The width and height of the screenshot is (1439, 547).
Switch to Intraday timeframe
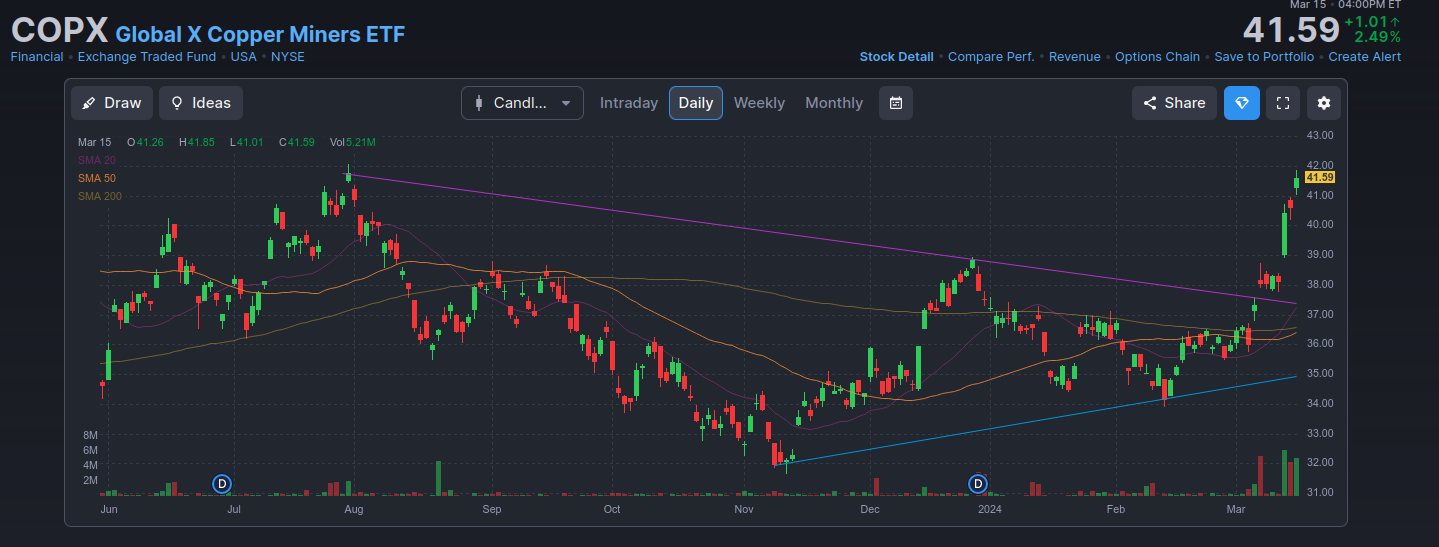click(x=628, y=103)
